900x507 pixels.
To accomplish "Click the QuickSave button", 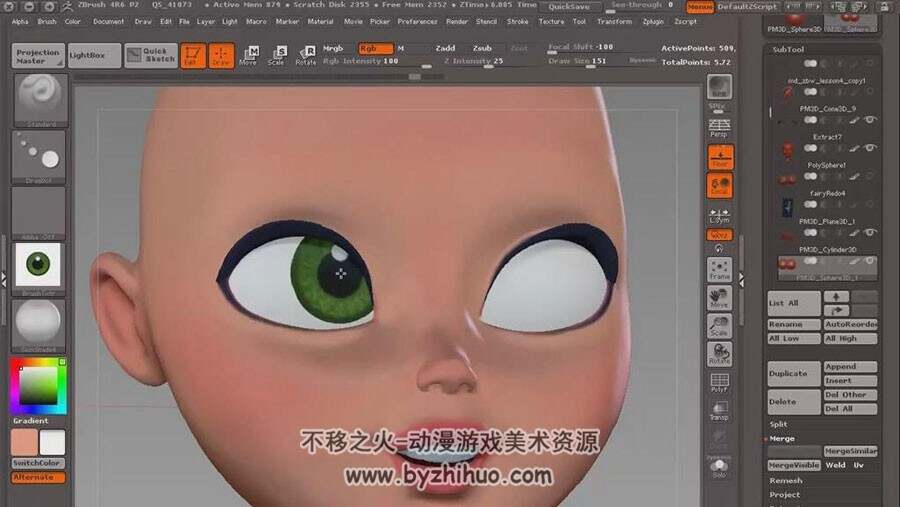I will [568, 7].
